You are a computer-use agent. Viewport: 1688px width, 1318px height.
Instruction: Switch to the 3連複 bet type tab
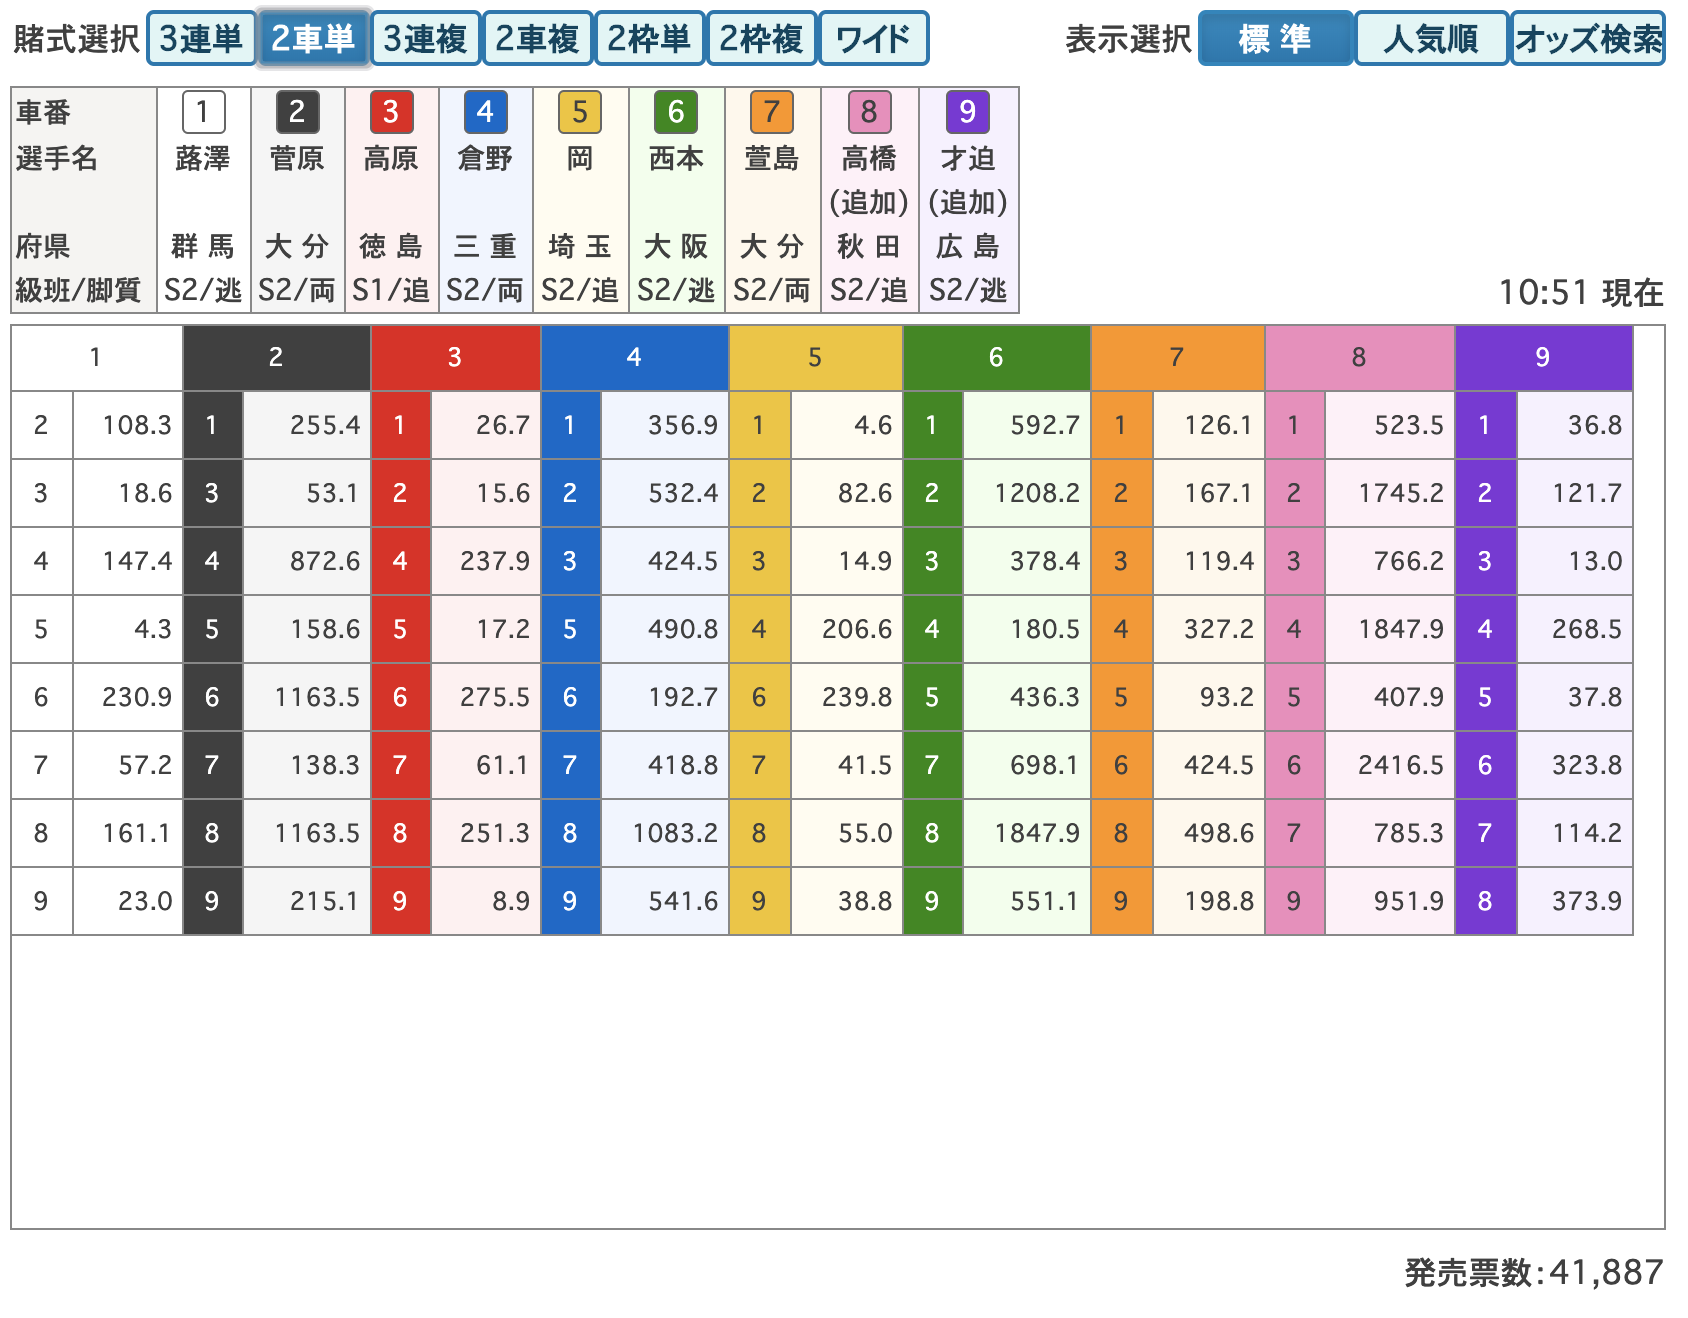(x=425, y=39)
